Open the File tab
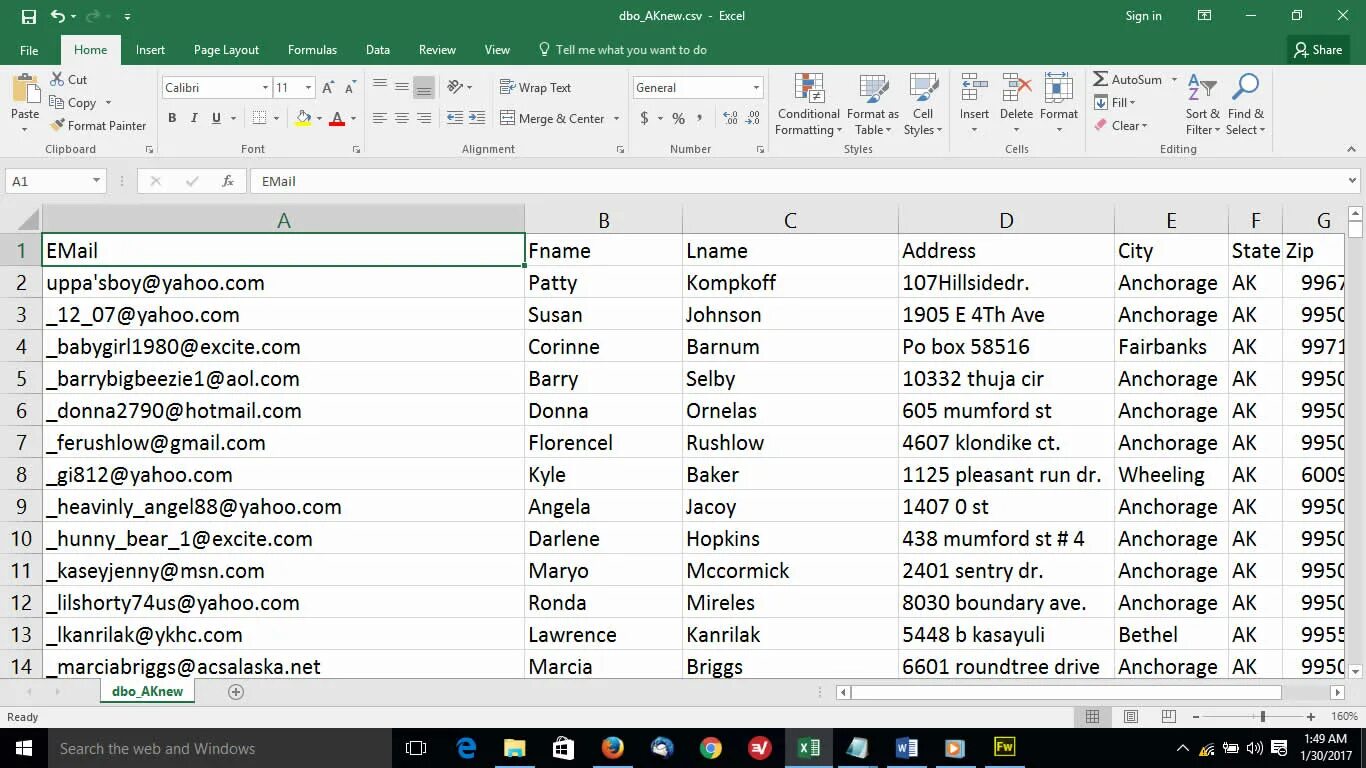1366x768 pixels. [x=29, y=50]
